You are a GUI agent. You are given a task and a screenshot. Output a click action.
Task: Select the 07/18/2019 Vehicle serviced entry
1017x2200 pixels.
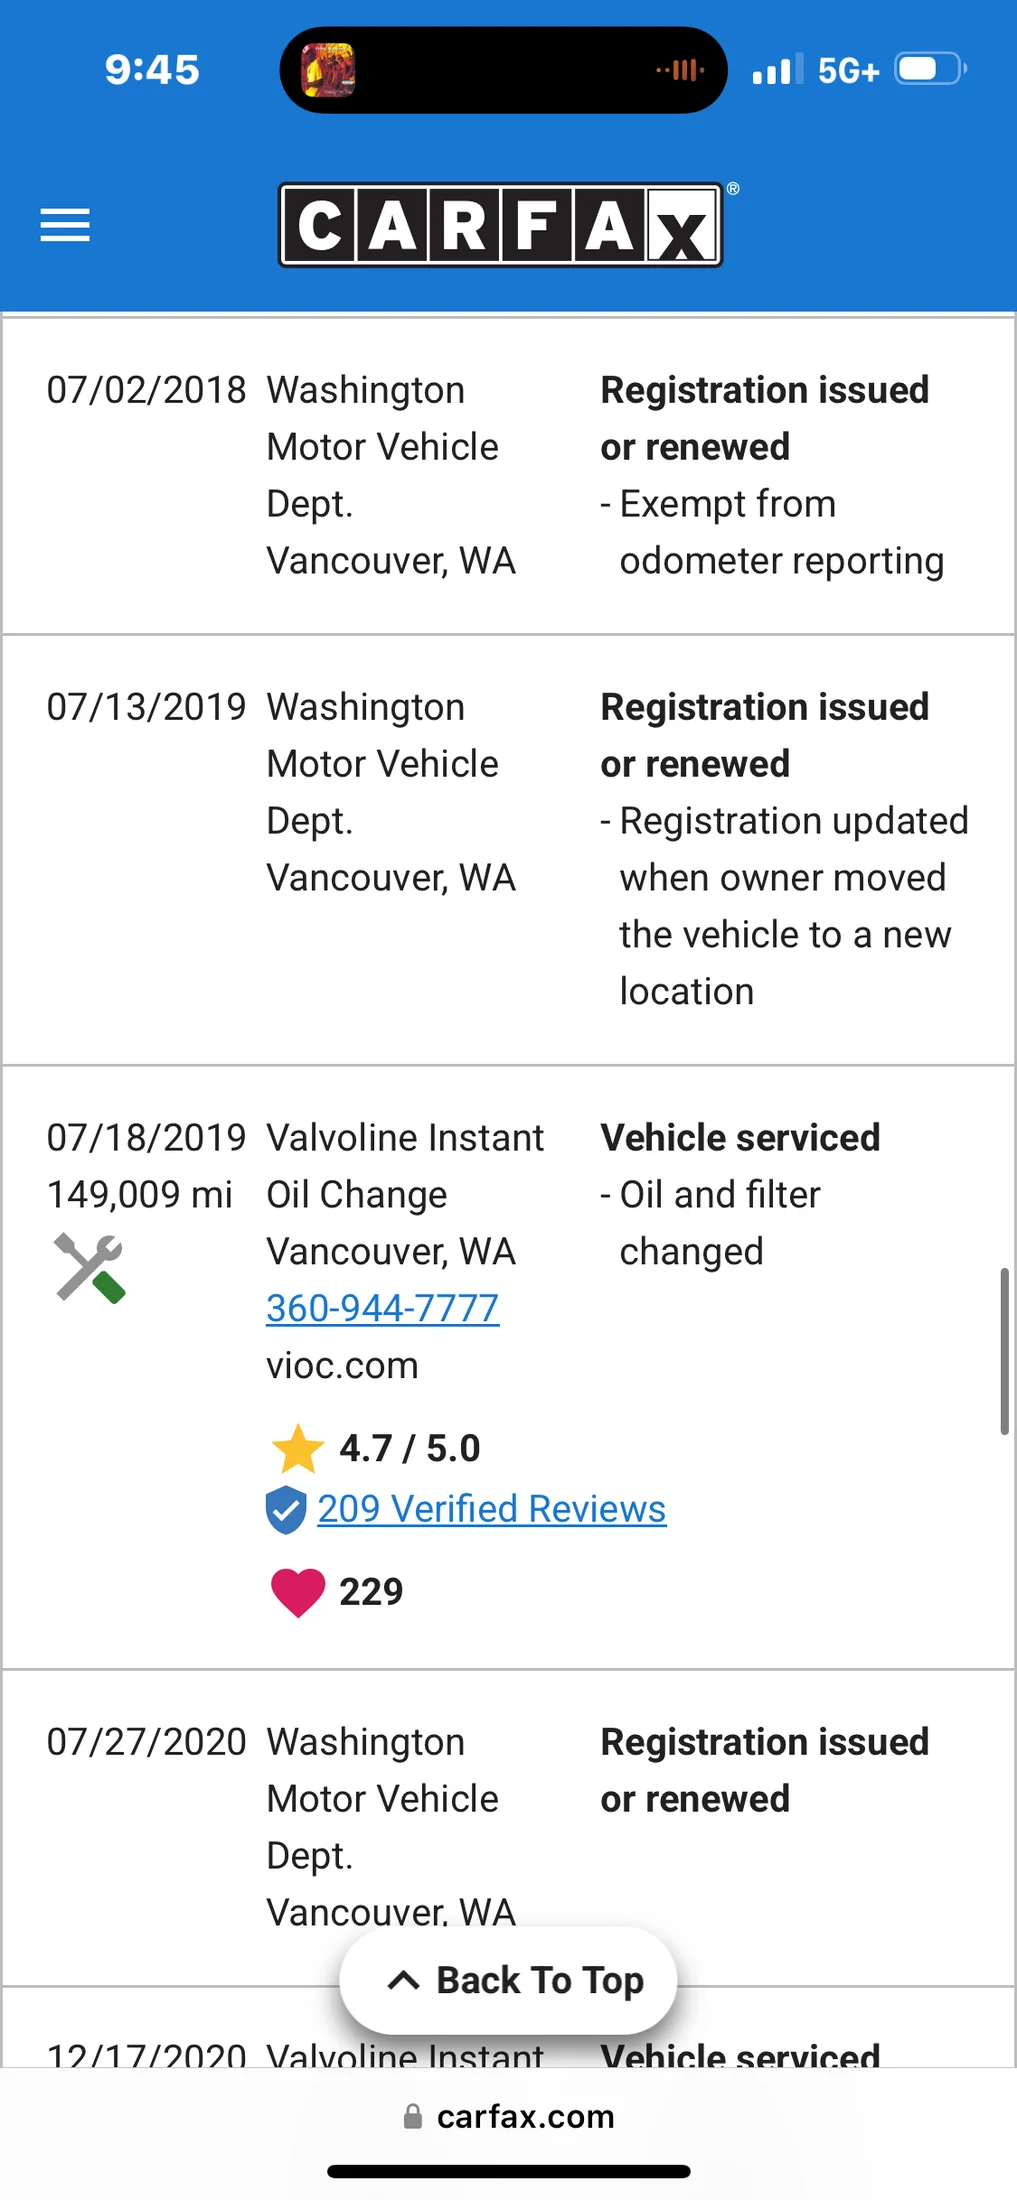pos(508,1367)
